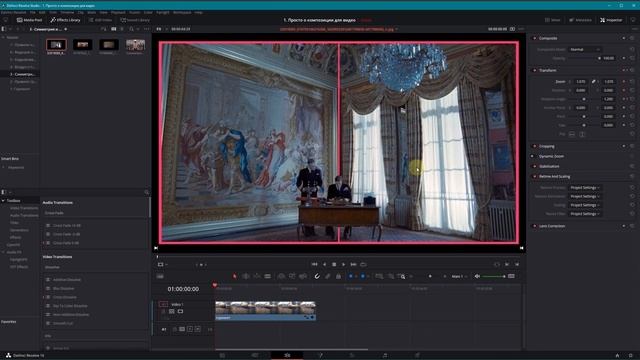Click the Flip Horizontal icon
This screenshot has height=360, width=640.
(x=572, y=134)
